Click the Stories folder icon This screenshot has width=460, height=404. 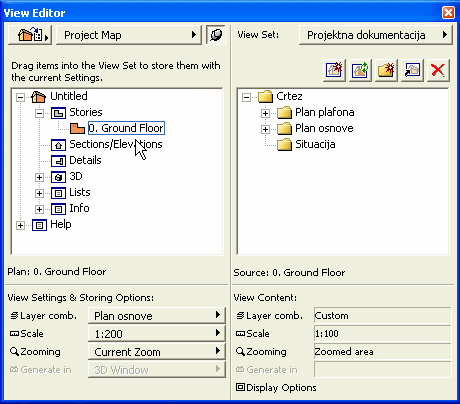pyautogui.click(x=58, y=113)
